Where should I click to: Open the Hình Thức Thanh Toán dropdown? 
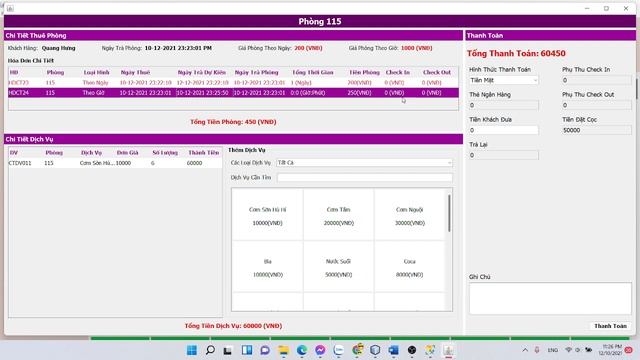[x=504, y=80]
